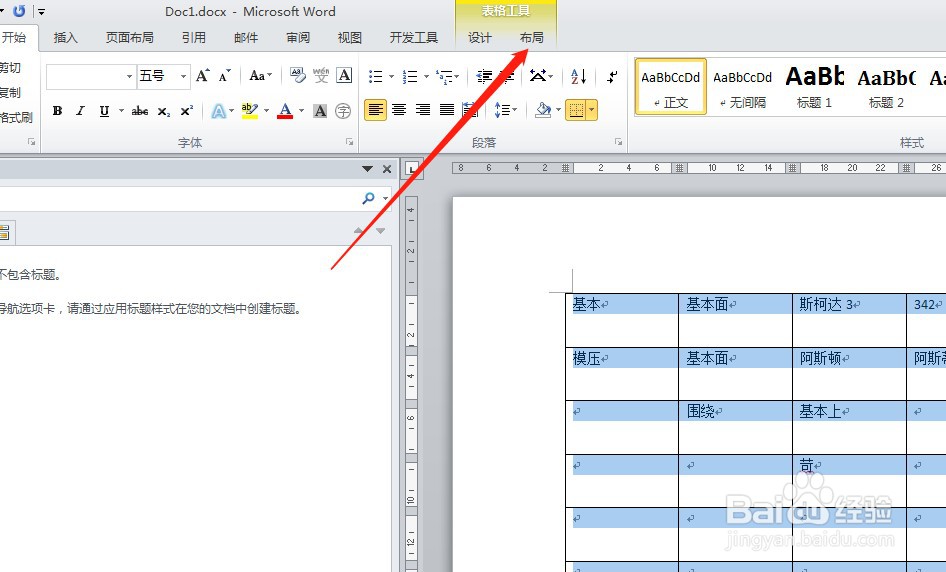Viewport: 946px width, 572px height.
Task: Close navigation pane X button
Action: click(x=387, y=170)
